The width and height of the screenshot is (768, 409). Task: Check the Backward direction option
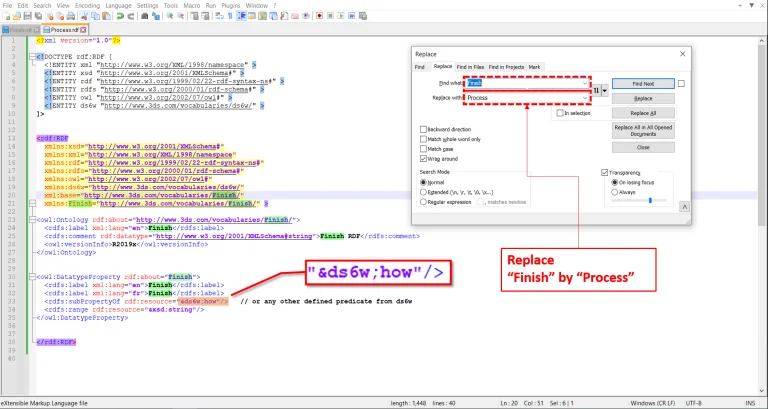tap(424, 129)
